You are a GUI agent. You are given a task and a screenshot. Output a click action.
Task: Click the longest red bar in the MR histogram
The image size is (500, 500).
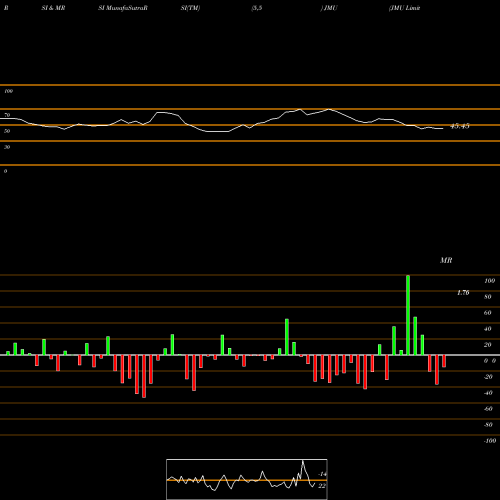[144, 376]
